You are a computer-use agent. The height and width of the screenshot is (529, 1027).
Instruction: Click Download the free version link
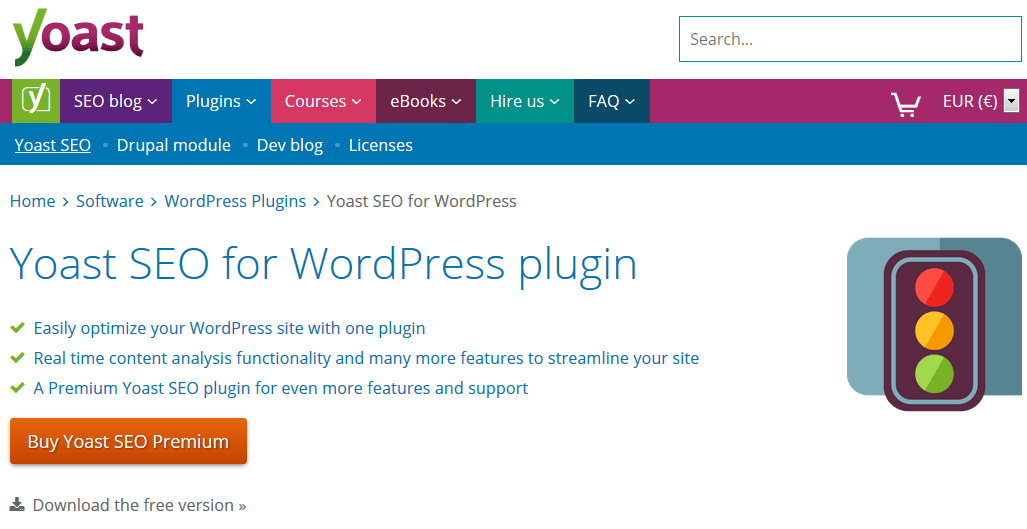tap(140, 505)
